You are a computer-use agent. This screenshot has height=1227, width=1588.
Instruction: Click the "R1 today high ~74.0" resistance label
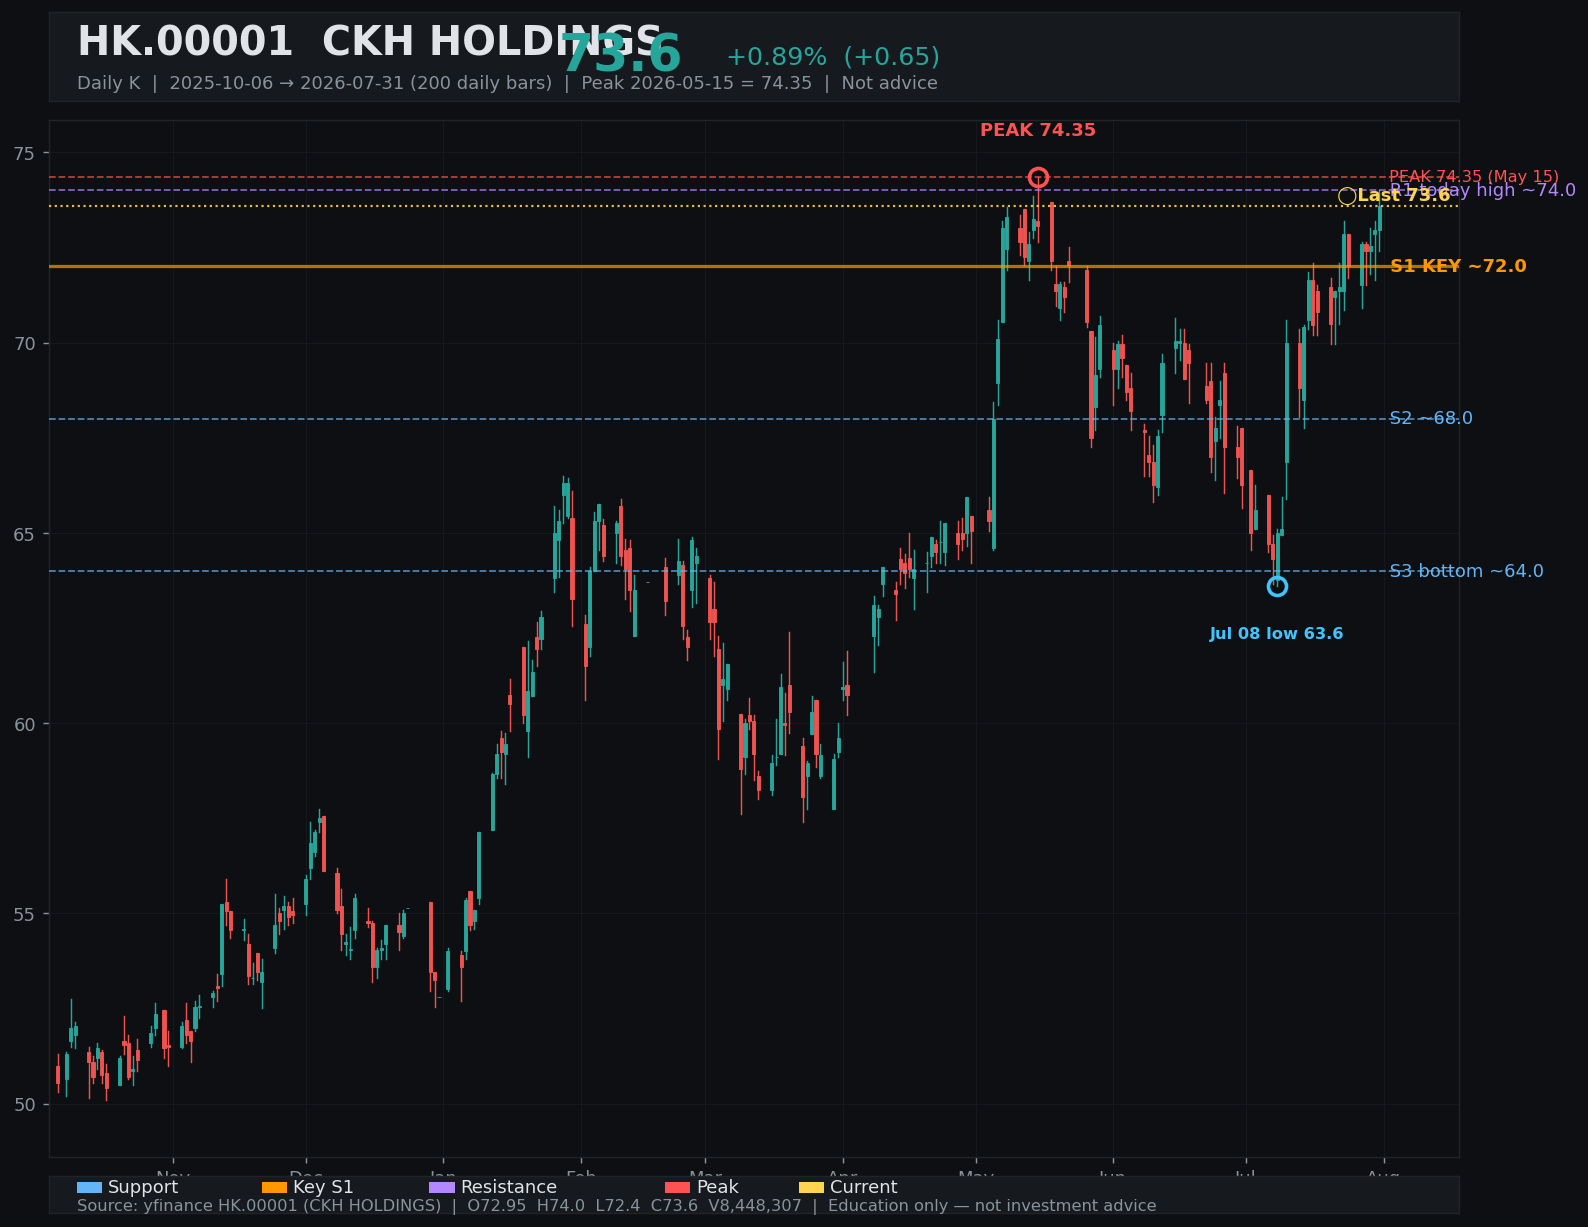[1483, 190]
